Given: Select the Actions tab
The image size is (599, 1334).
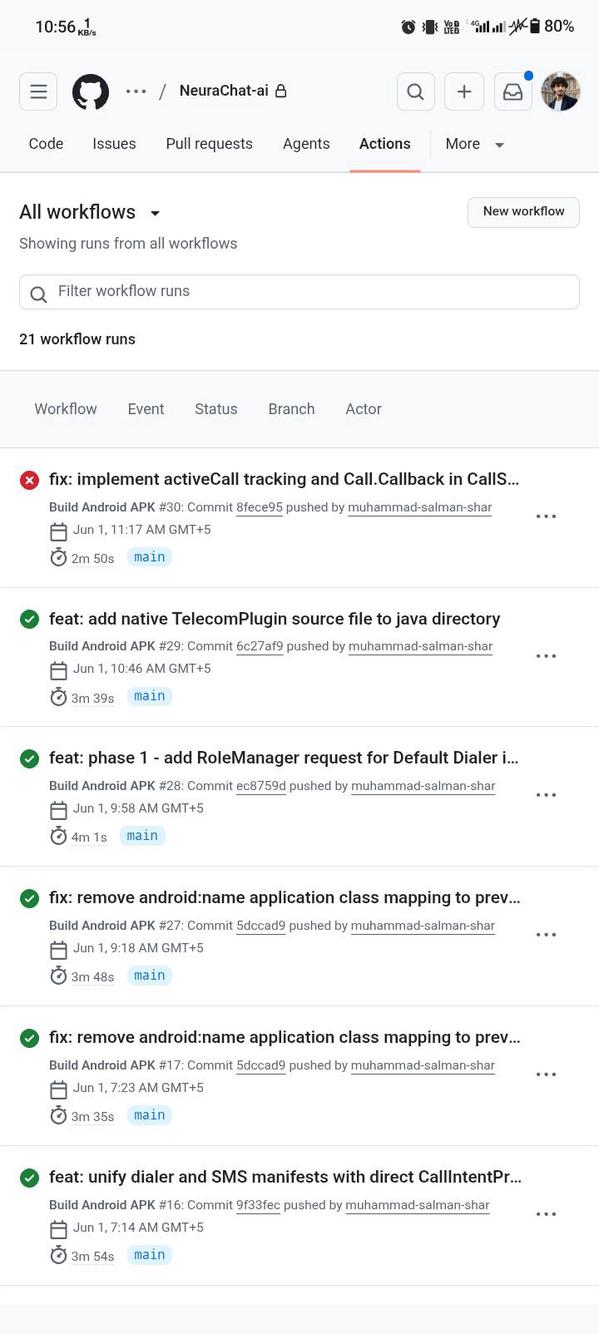Looking at the screenshot, I should click(385, 144).
